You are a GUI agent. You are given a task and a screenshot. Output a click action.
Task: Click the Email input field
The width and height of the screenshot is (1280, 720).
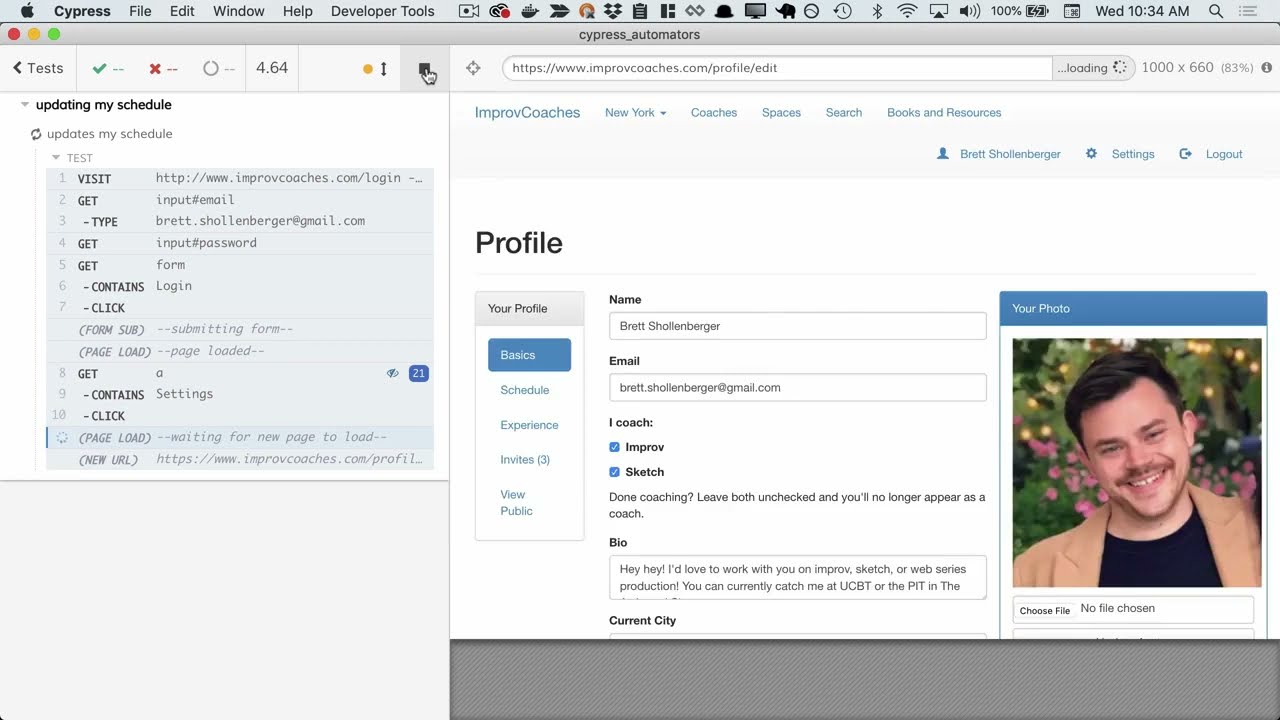point(798,388)
